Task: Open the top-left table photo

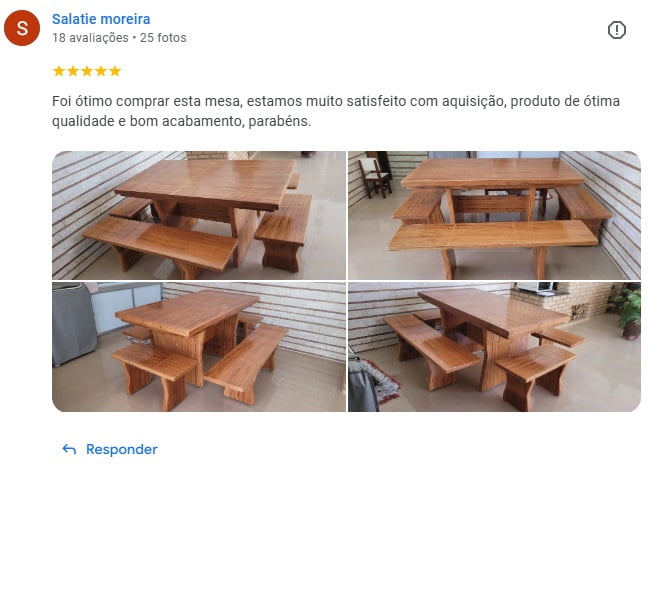Action: coord(199,215)
